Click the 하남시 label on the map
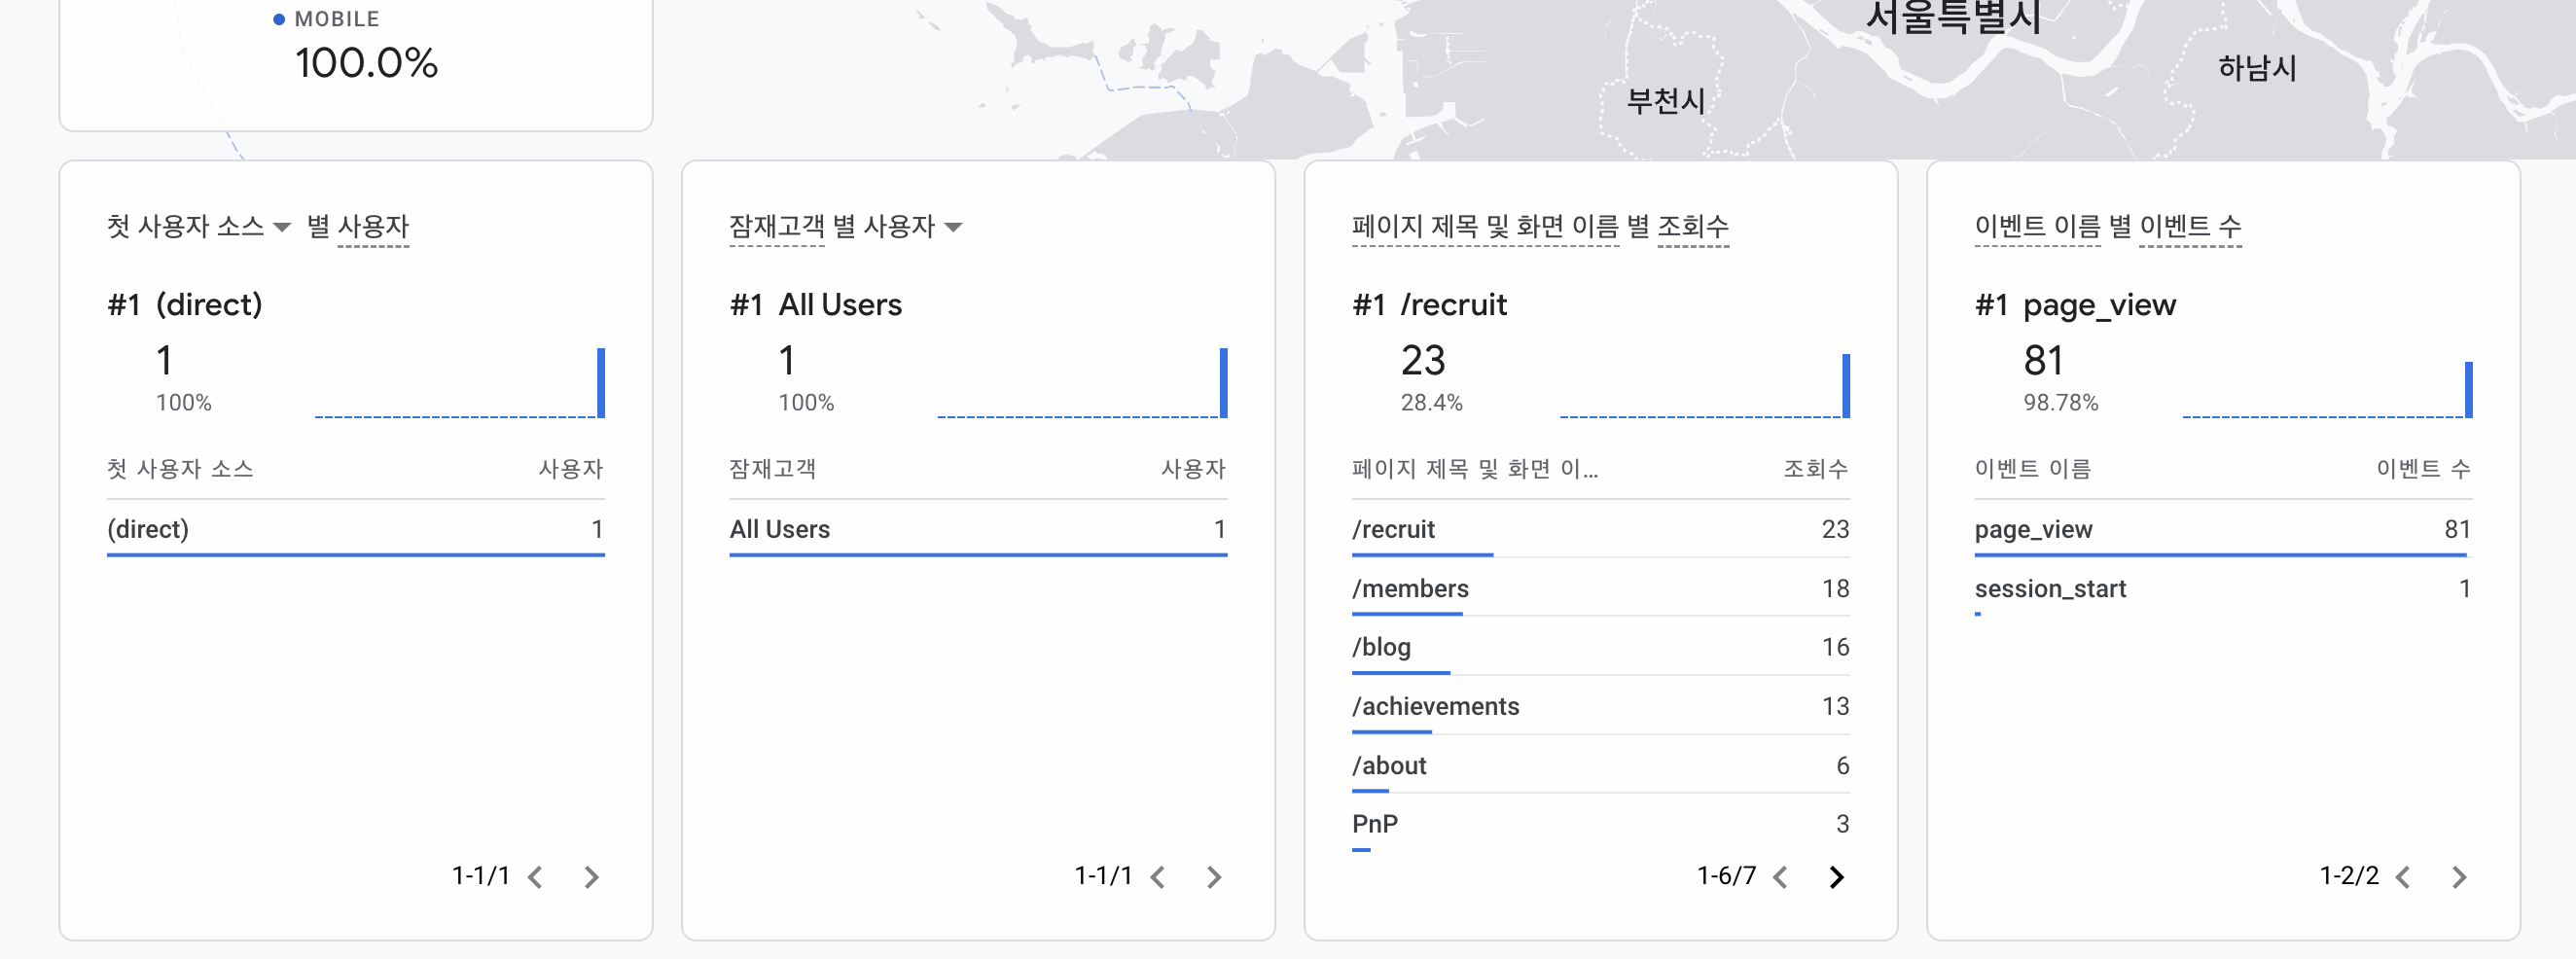Viewport: 2576px width, 959px height. 2257,68
